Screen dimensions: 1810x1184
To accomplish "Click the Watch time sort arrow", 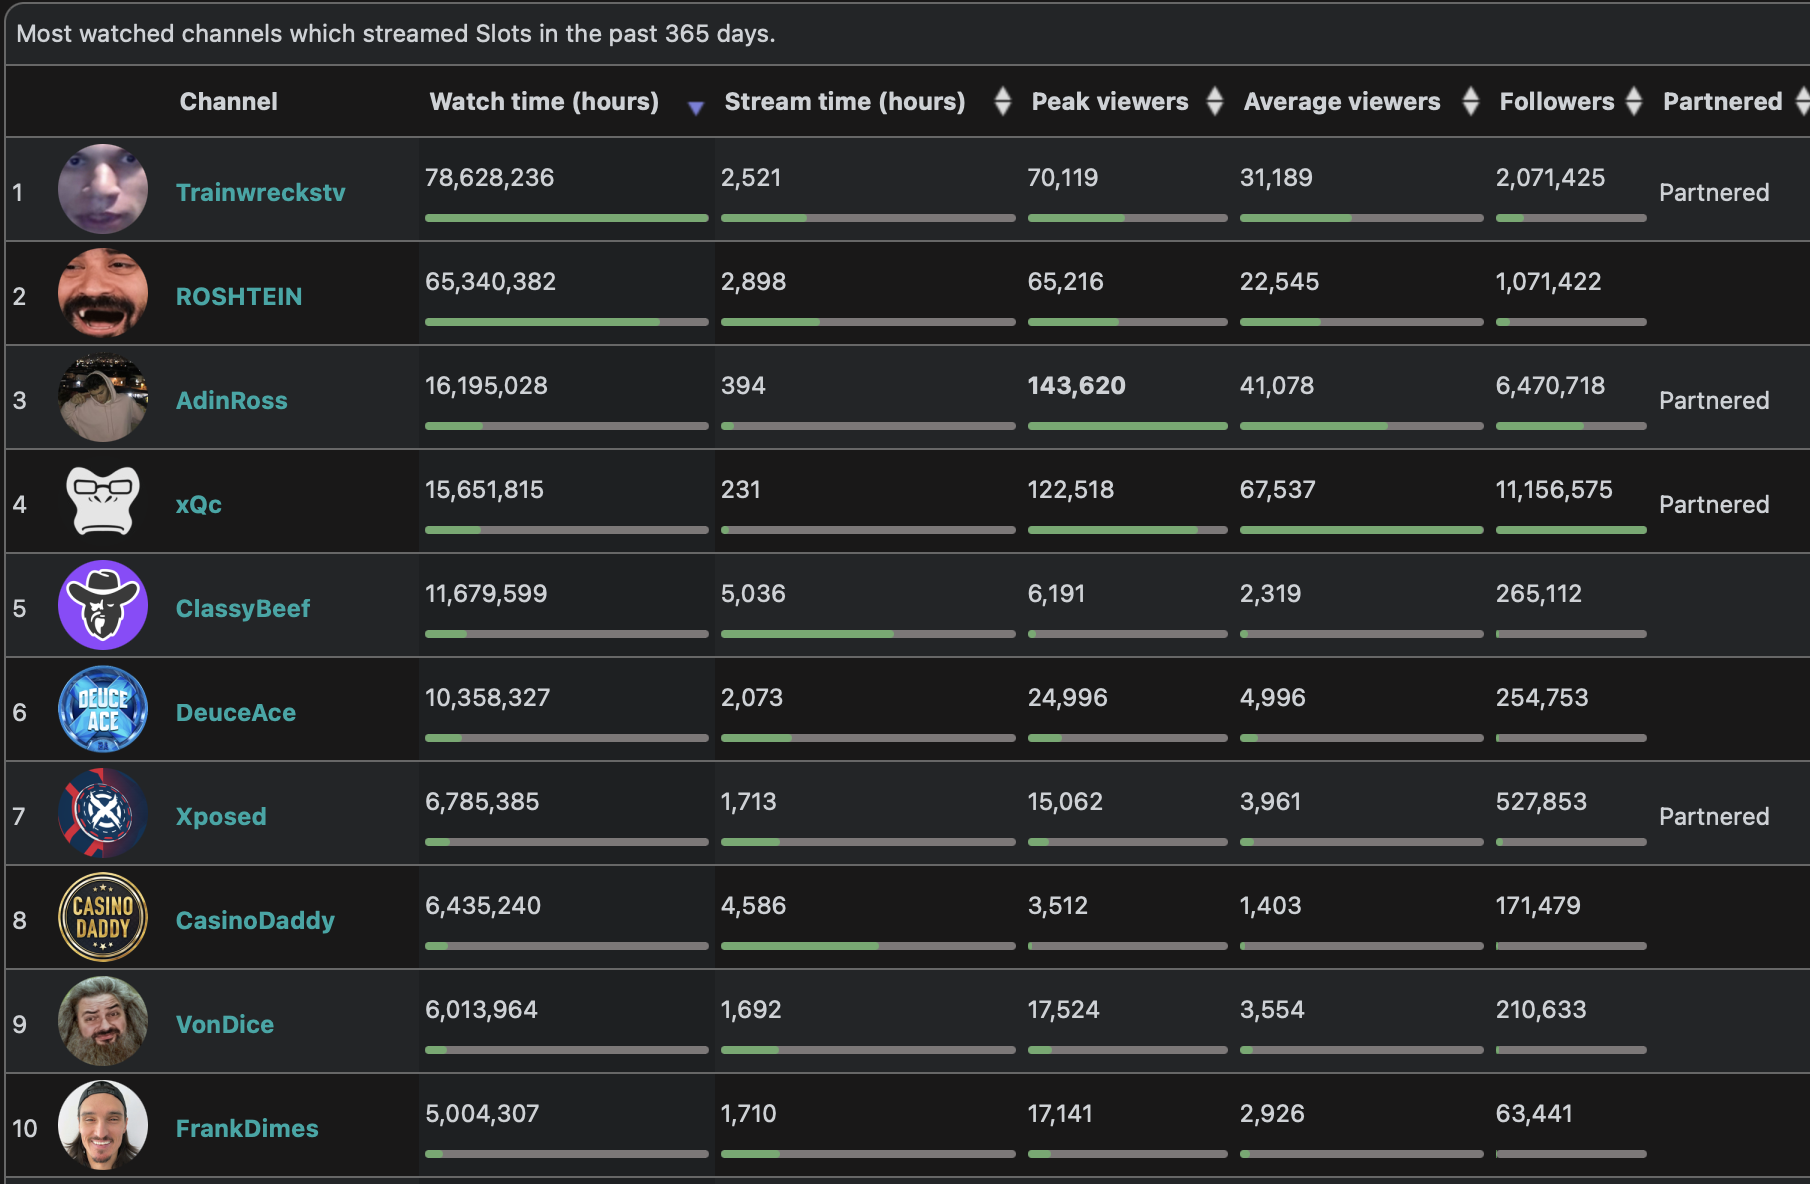I will tap(695, 107).
